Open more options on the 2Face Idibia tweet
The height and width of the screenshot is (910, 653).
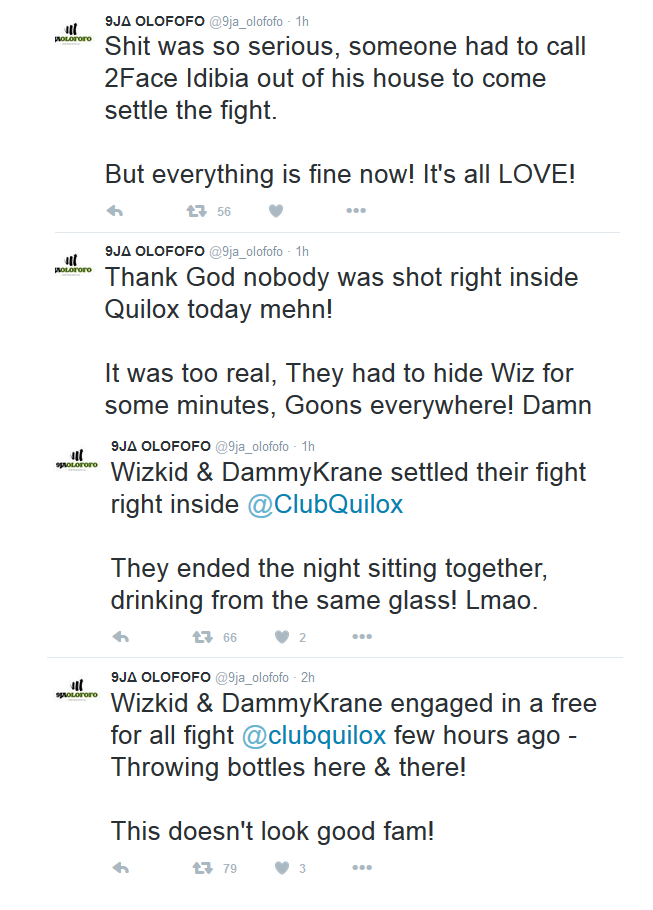tap(356, 211)
